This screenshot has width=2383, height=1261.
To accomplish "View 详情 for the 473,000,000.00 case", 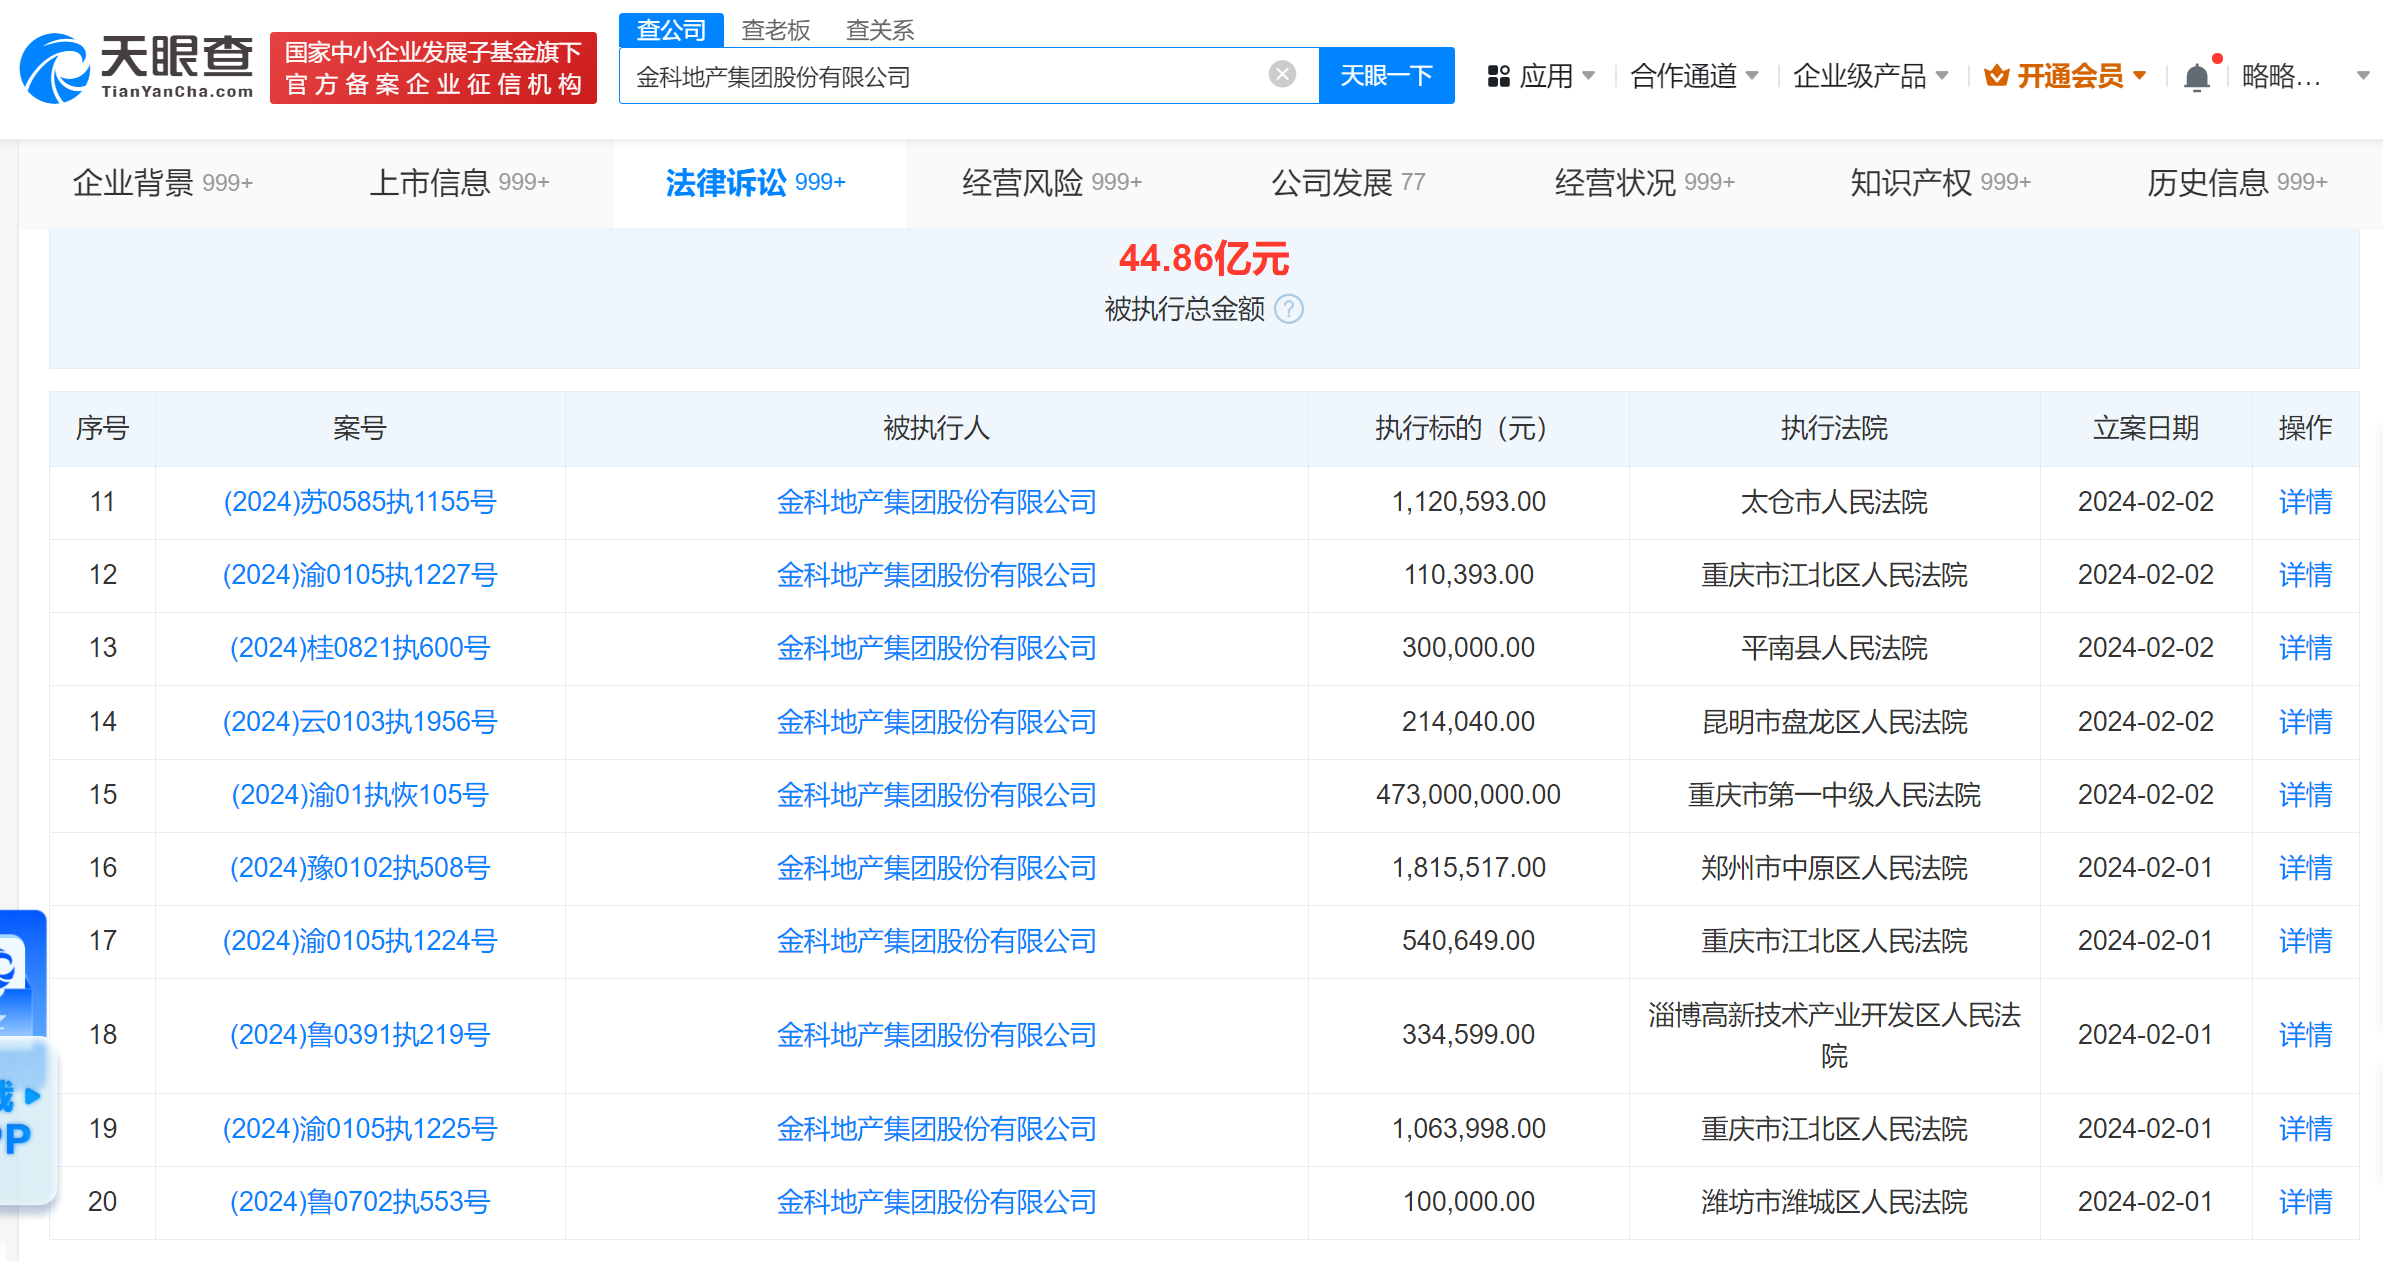I will [x=2305, y=795].
